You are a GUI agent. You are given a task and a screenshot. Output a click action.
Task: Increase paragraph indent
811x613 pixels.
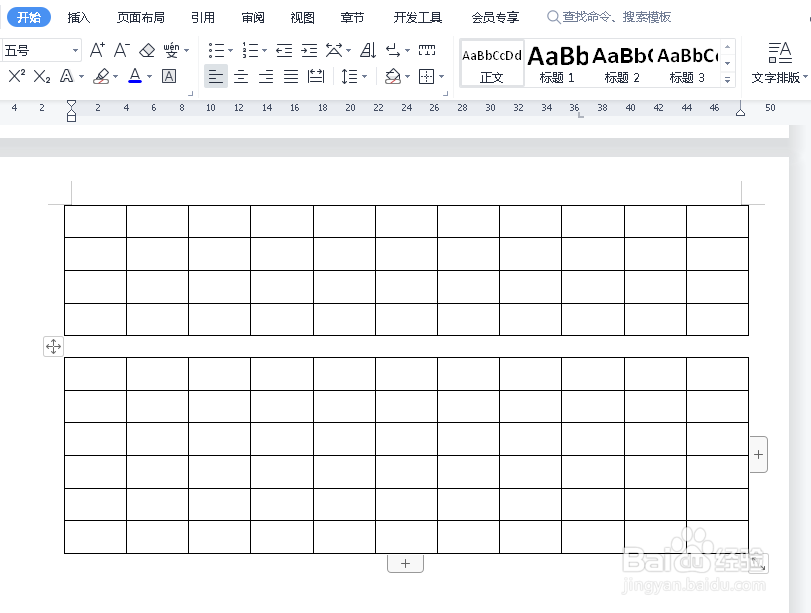[x=309, y=50]
